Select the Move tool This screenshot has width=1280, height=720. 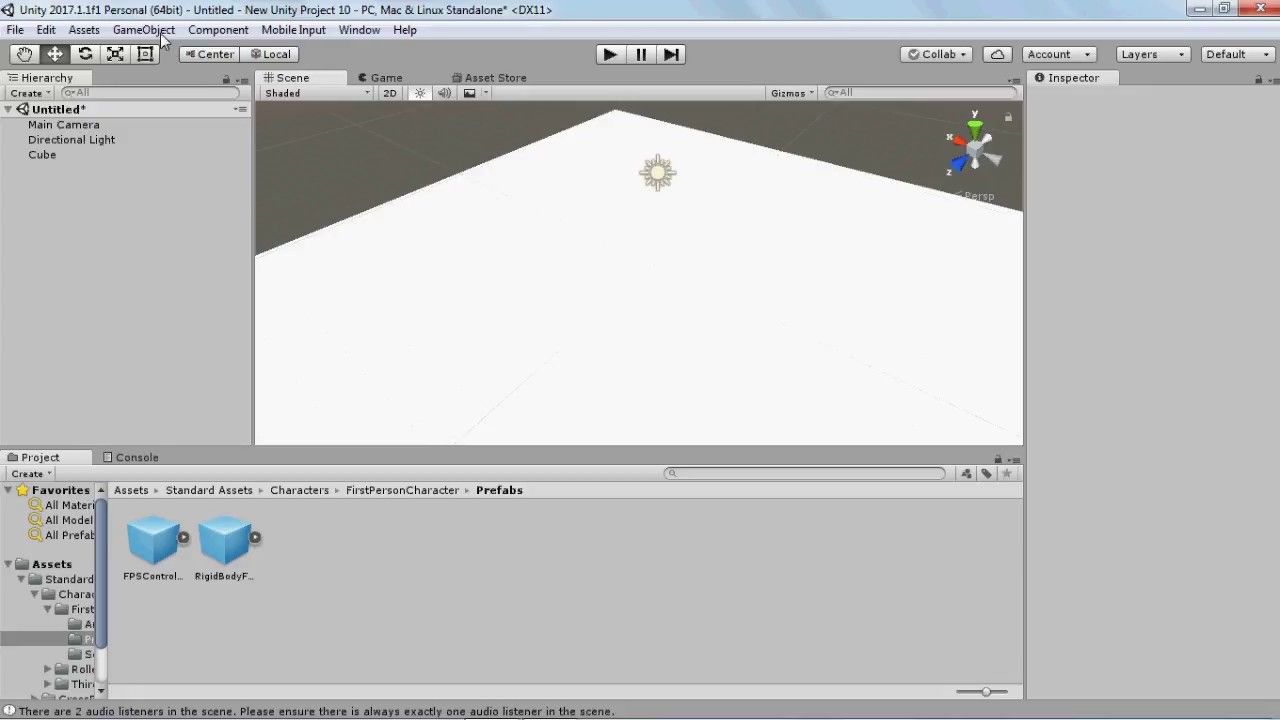(x=55, y=54)
